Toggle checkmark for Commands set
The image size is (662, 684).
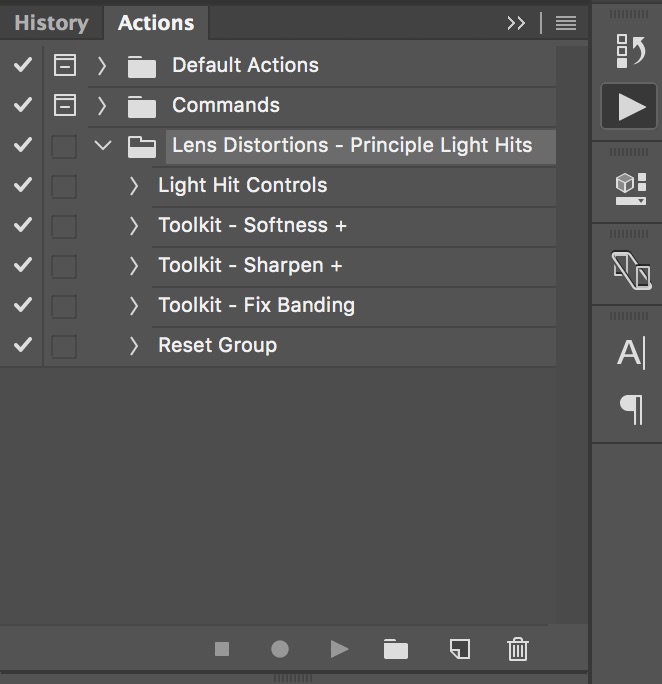(x=22, y=105)
